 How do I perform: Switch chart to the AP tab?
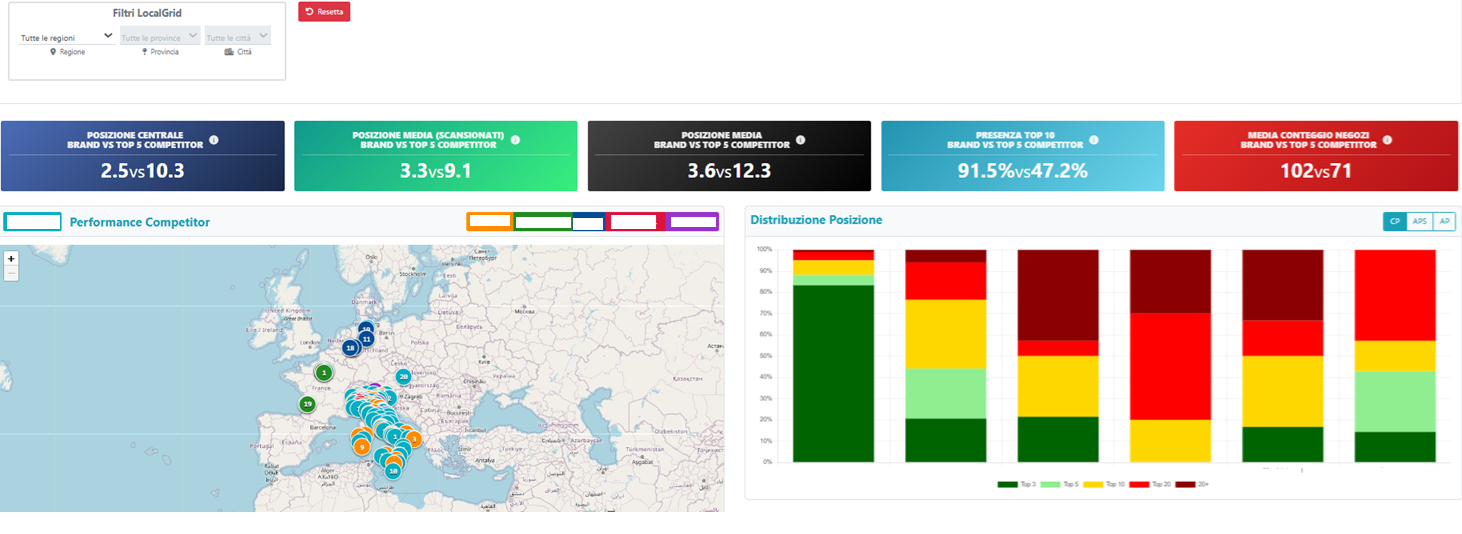(1443, 222)
